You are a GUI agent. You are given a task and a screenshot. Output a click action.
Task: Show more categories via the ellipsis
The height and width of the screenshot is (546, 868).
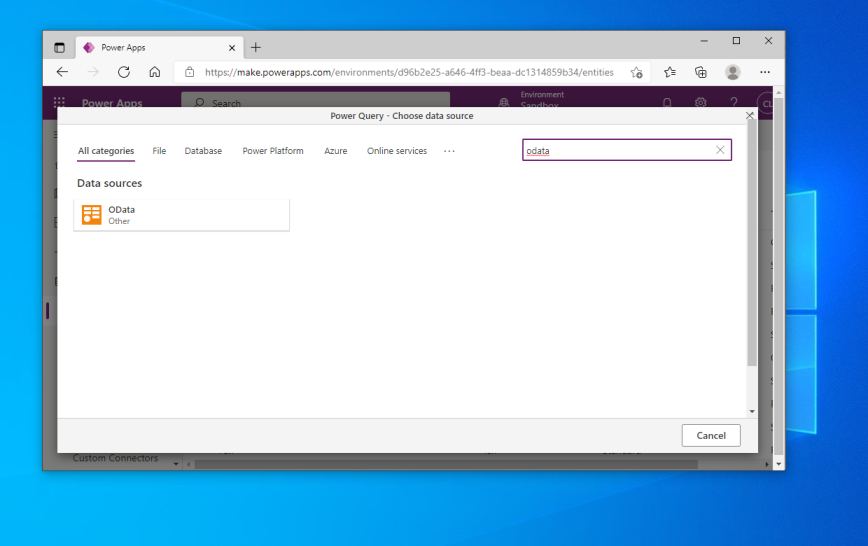(x=449, y=151)
